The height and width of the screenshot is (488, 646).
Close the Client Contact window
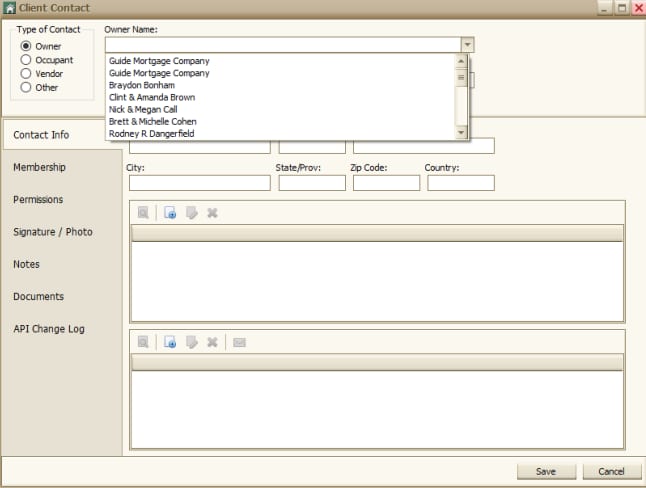pos(639,8)
